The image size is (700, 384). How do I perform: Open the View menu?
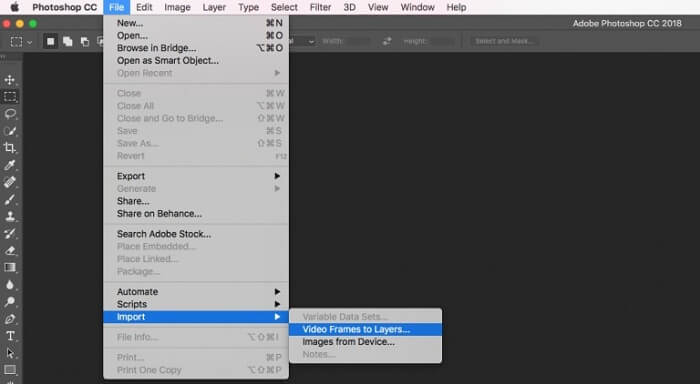coord(378,7)
